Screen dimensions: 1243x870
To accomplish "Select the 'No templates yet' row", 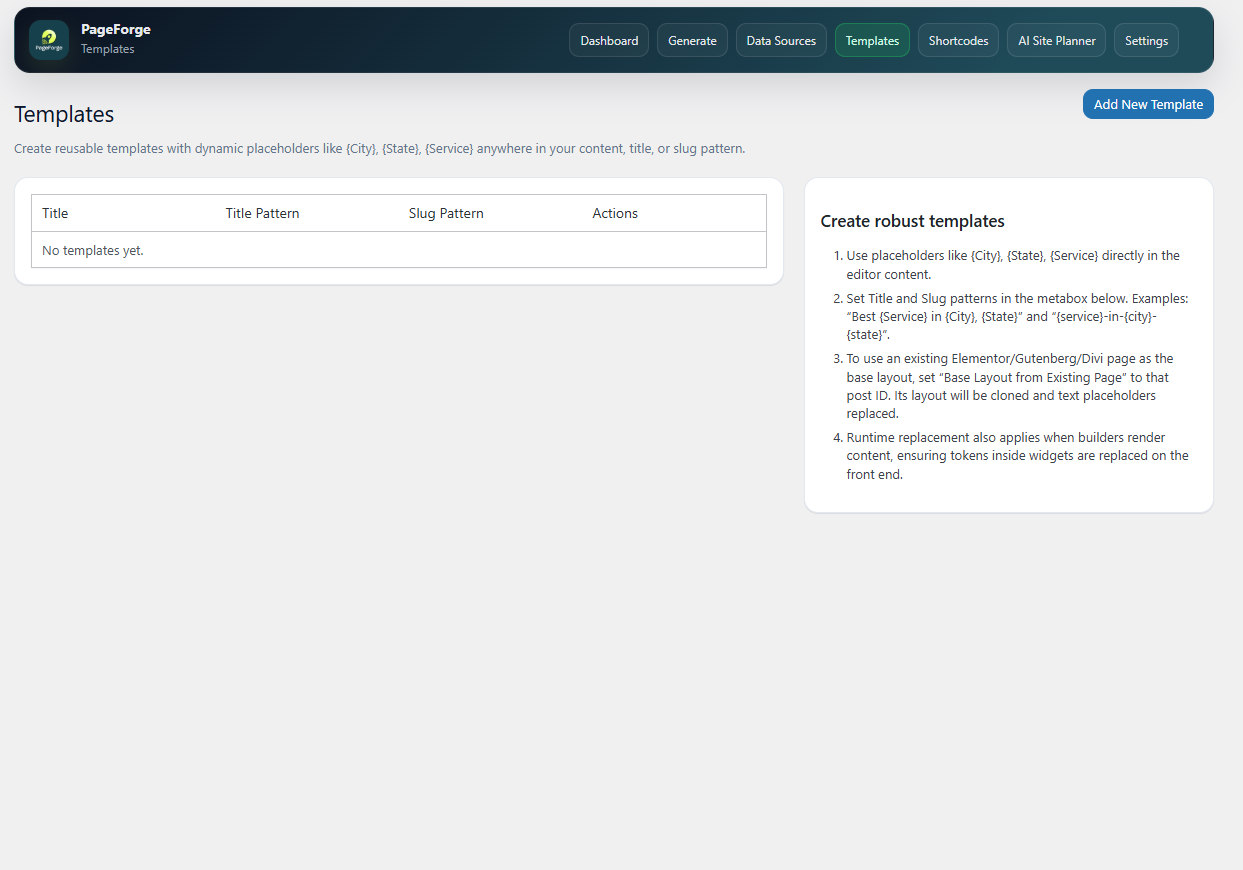I will pos(92,250).
